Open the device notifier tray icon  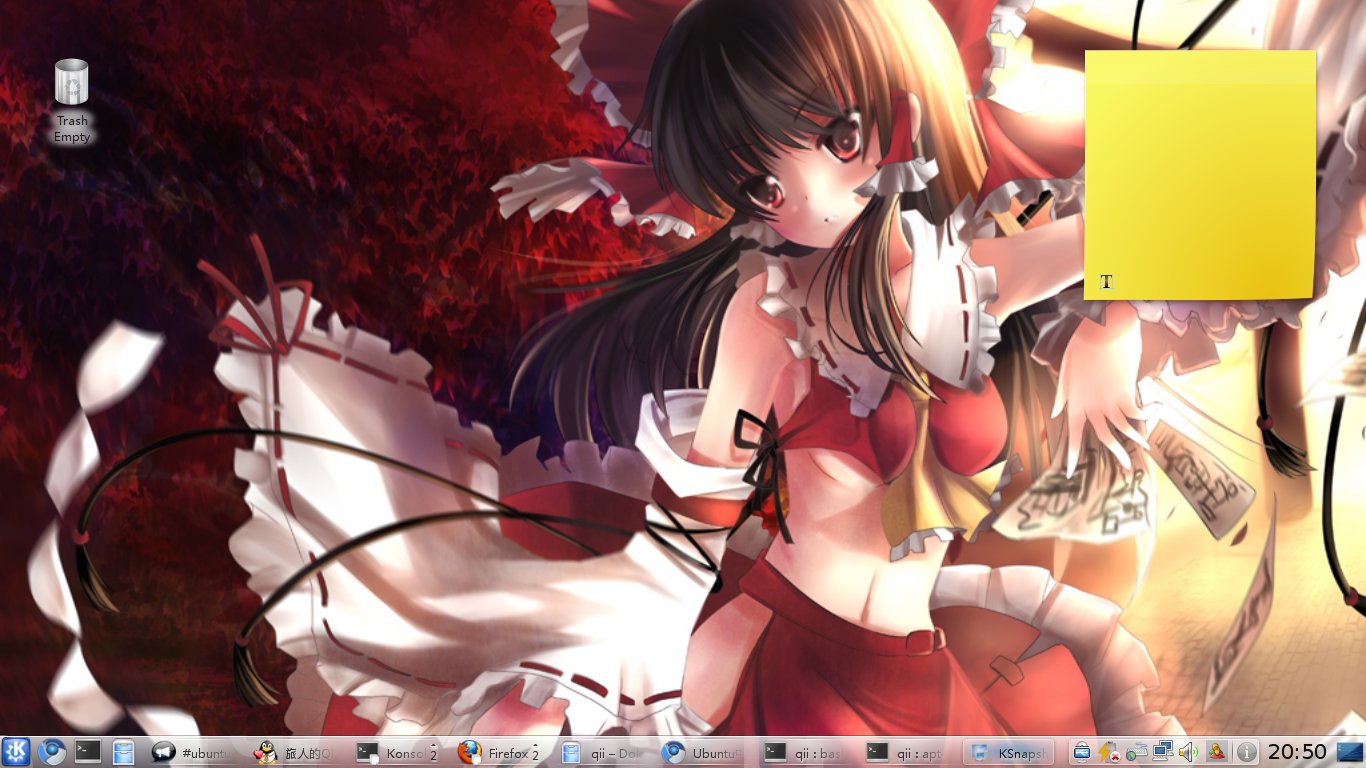(1082, 752)
